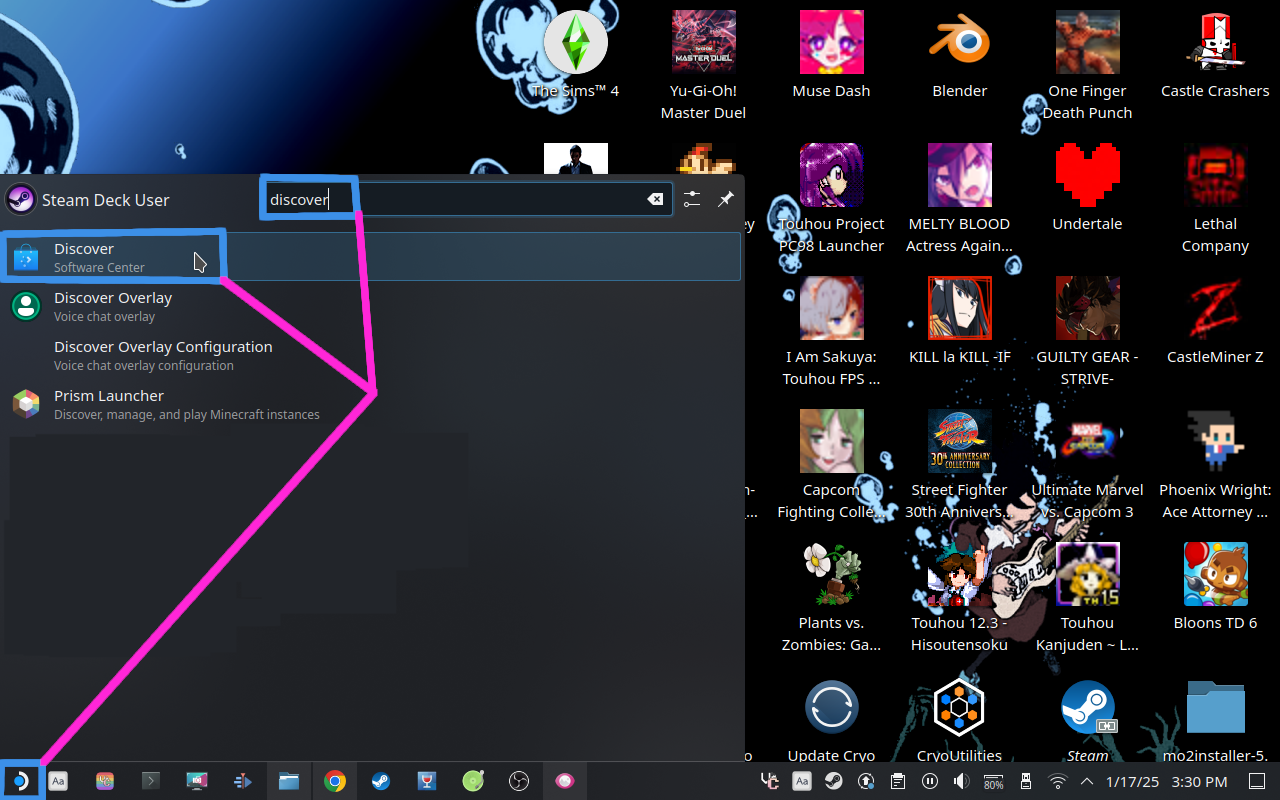Open The Sims 4 desktop shortcut
The width and height of the screenshot is (1280, 800).
(x=576, y=55)
